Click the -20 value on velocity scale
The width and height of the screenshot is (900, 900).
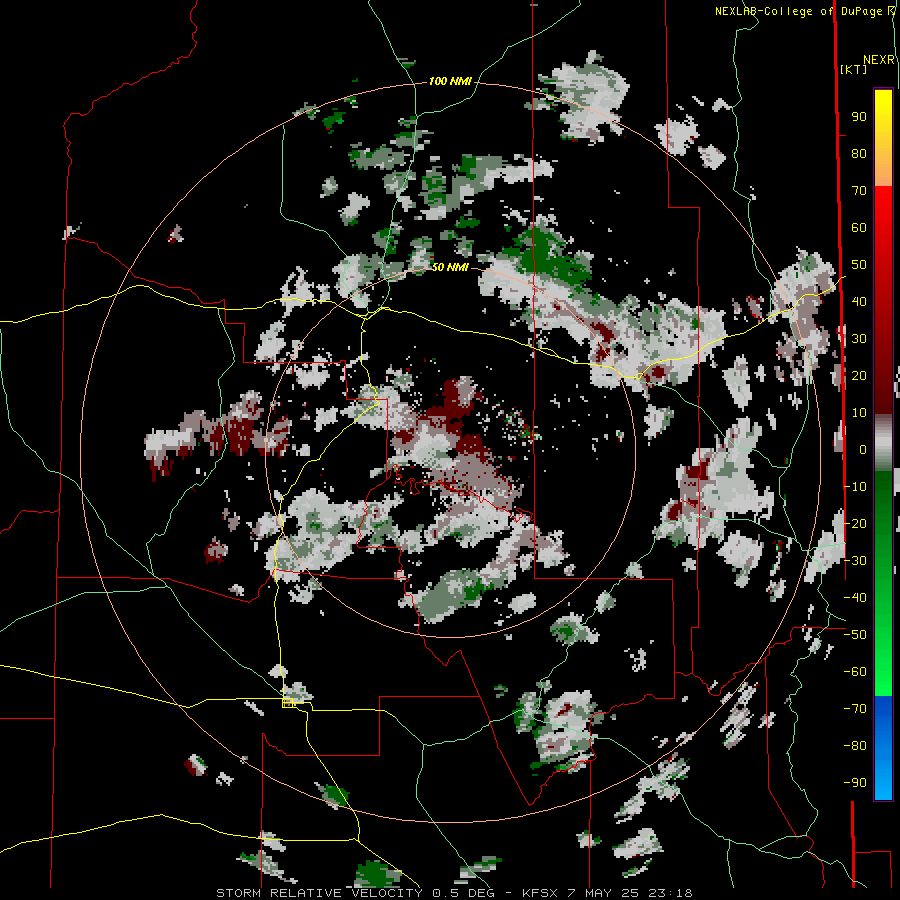coord(855,523)
